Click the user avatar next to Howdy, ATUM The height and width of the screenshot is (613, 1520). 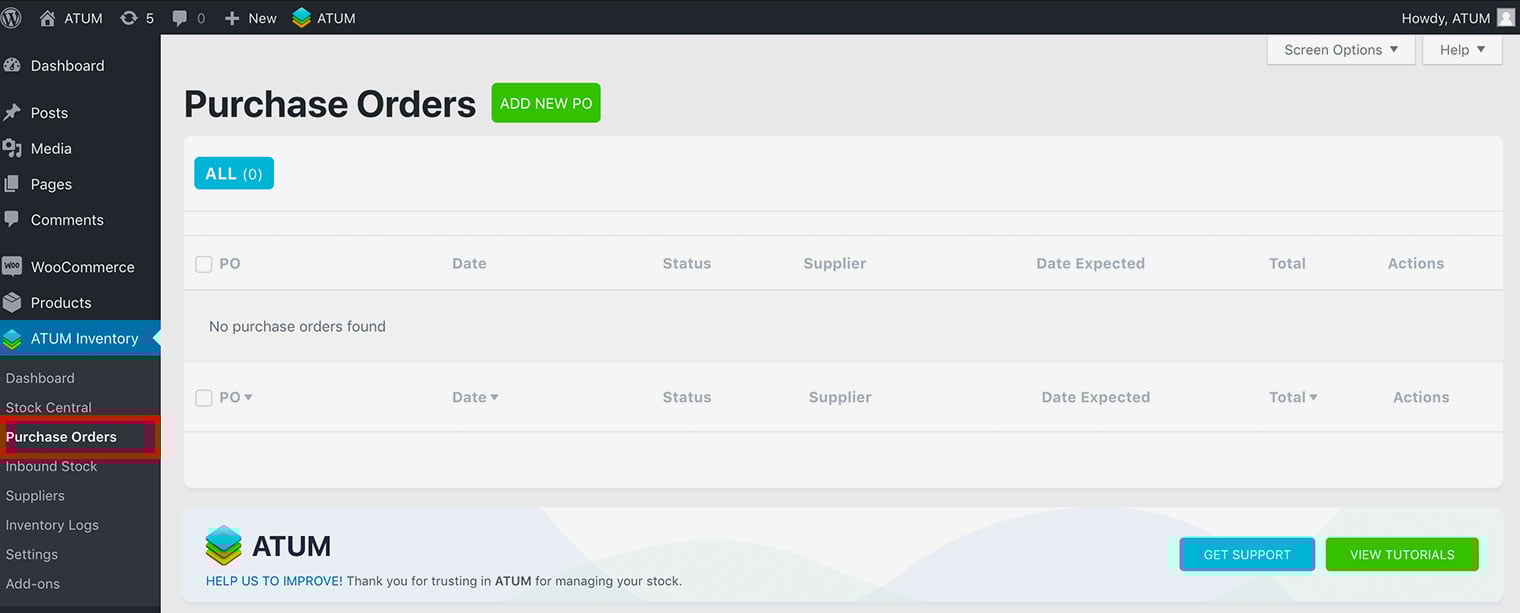[x=1506, y=18]
